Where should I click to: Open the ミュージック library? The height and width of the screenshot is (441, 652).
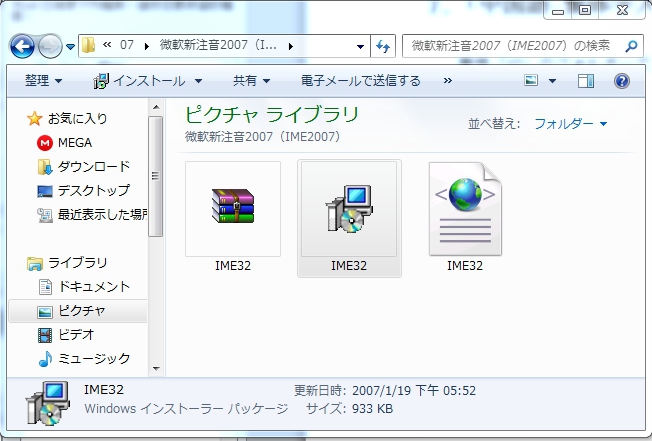84,359
